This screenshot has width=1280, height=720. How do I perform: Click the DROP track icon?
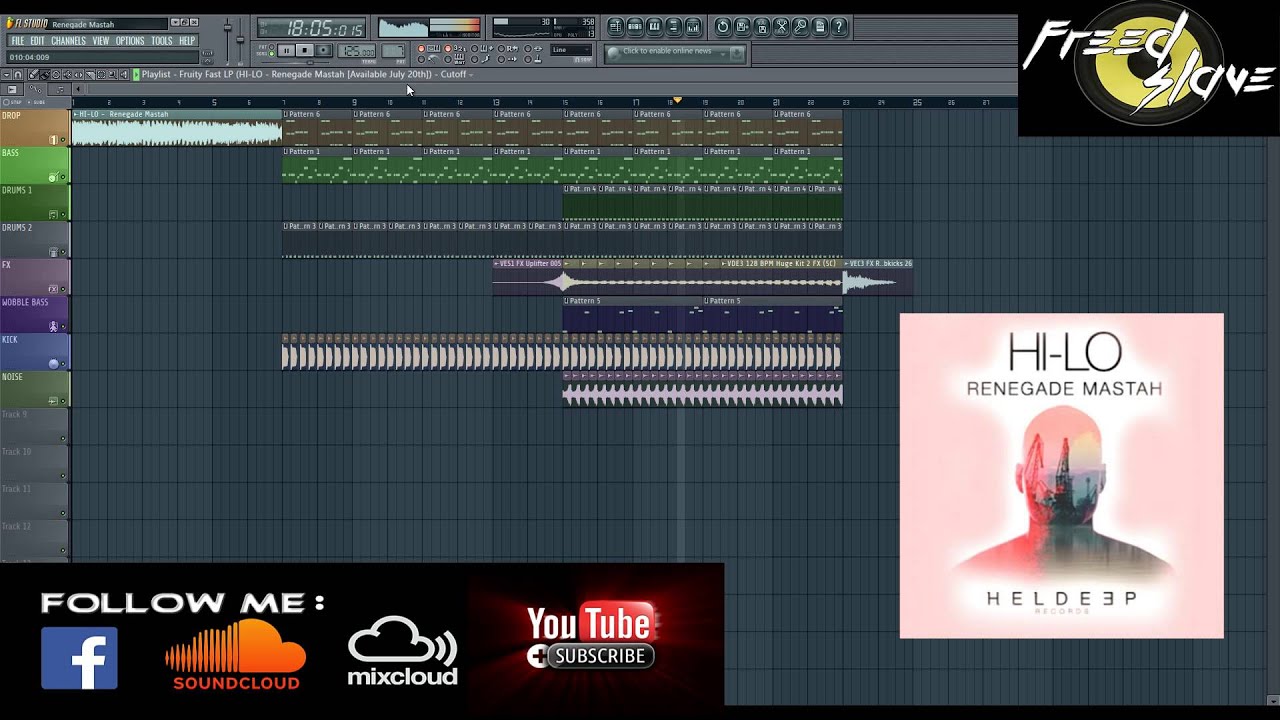[x=53, y=140]
